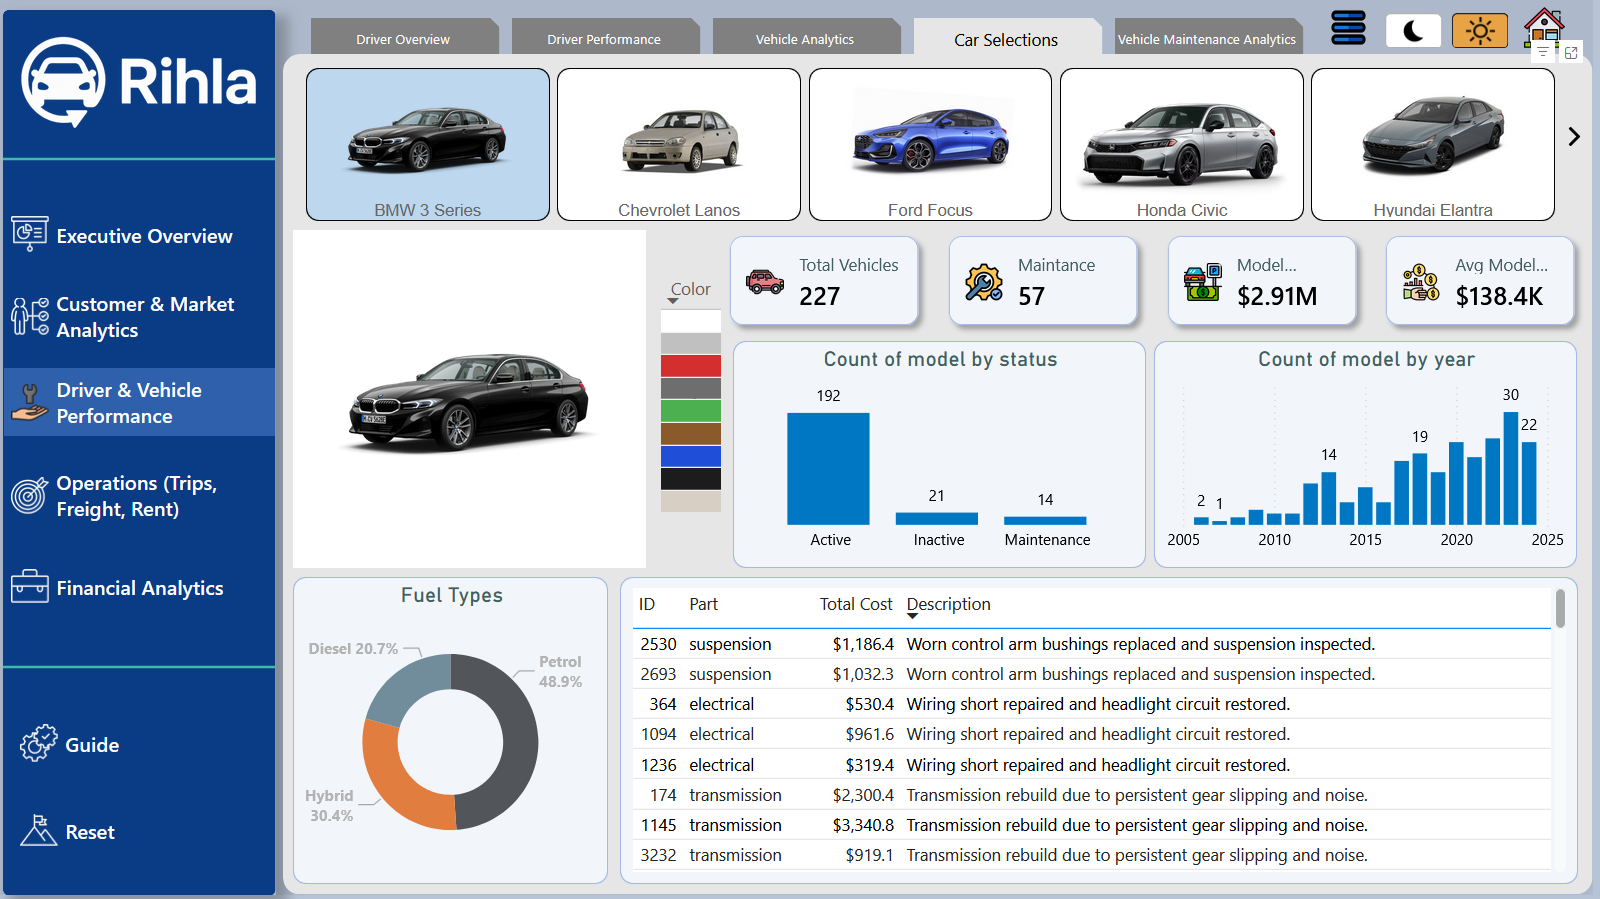
Task: Select the Hyundai Elantra car card
Action: tap(1433, 144)
